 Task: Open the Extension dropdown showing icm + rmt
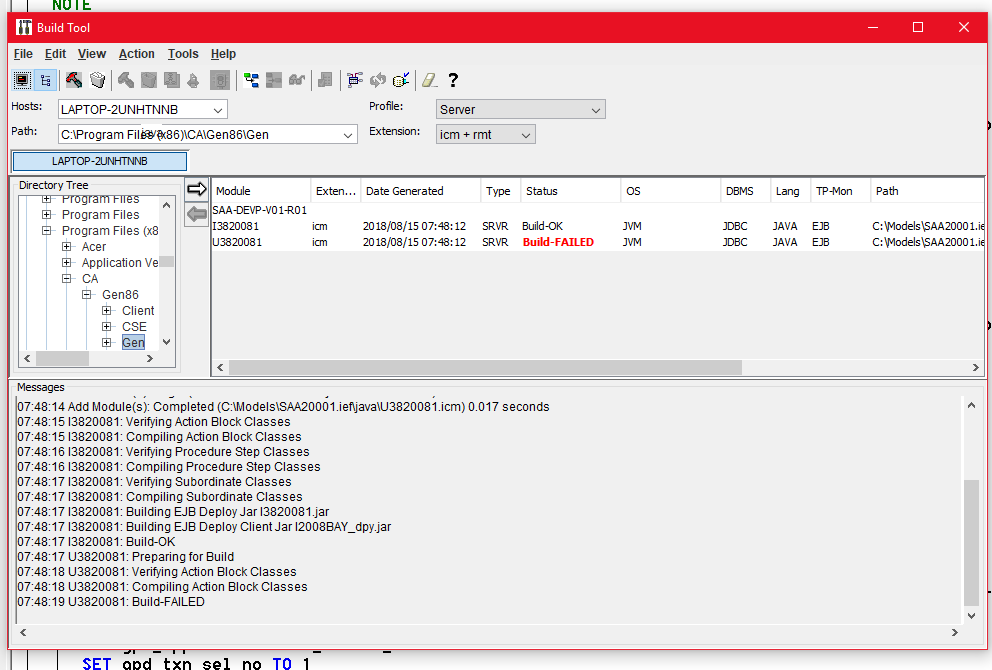click(x=486, y=135)
